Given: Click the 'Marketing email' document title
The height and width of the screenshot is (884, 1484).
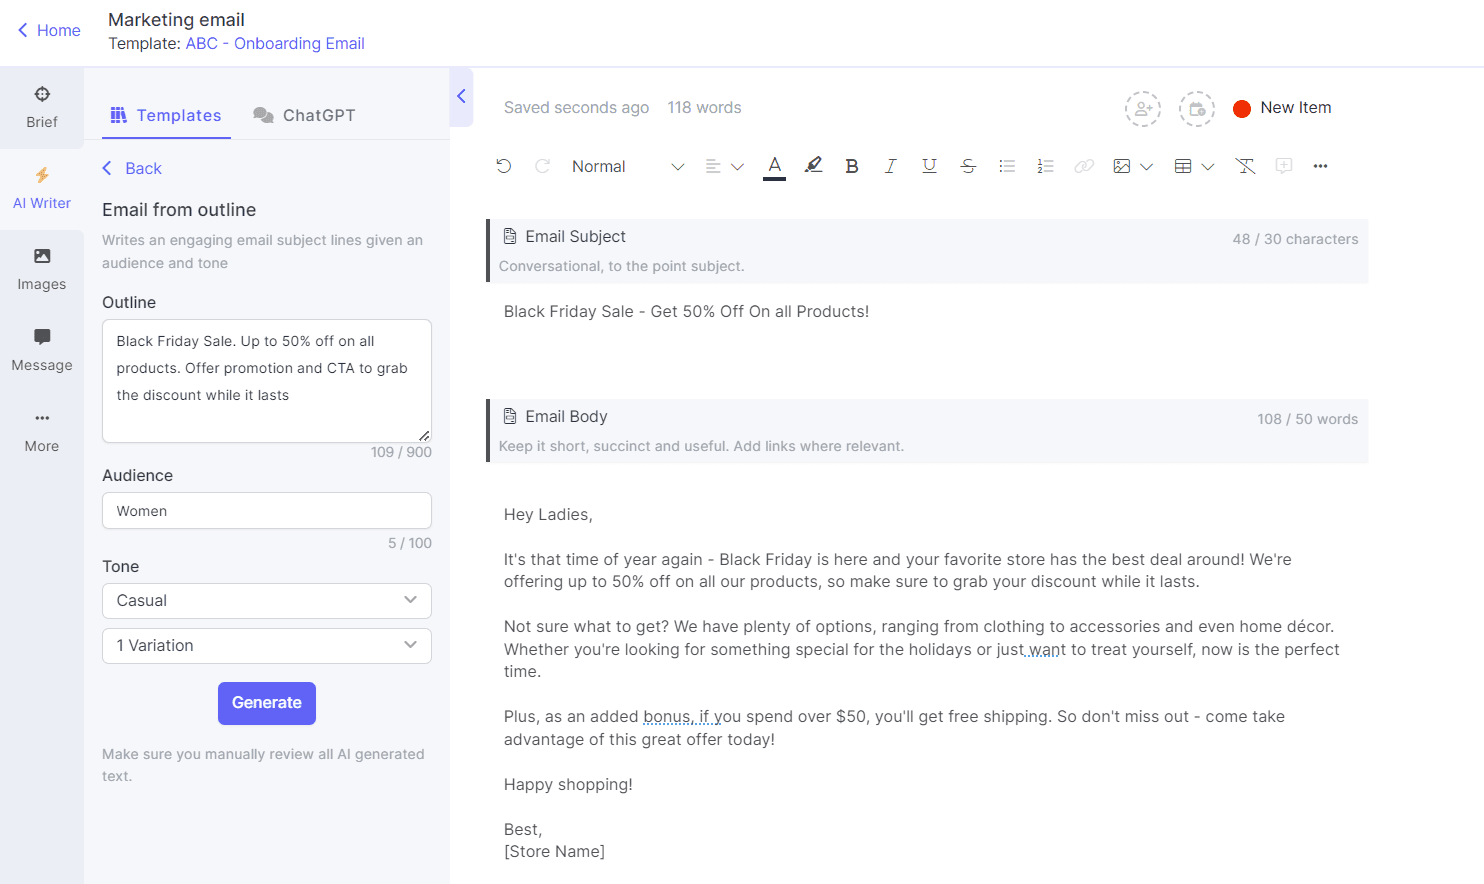Looking at the screenshot, I should [x=176, y=19].
